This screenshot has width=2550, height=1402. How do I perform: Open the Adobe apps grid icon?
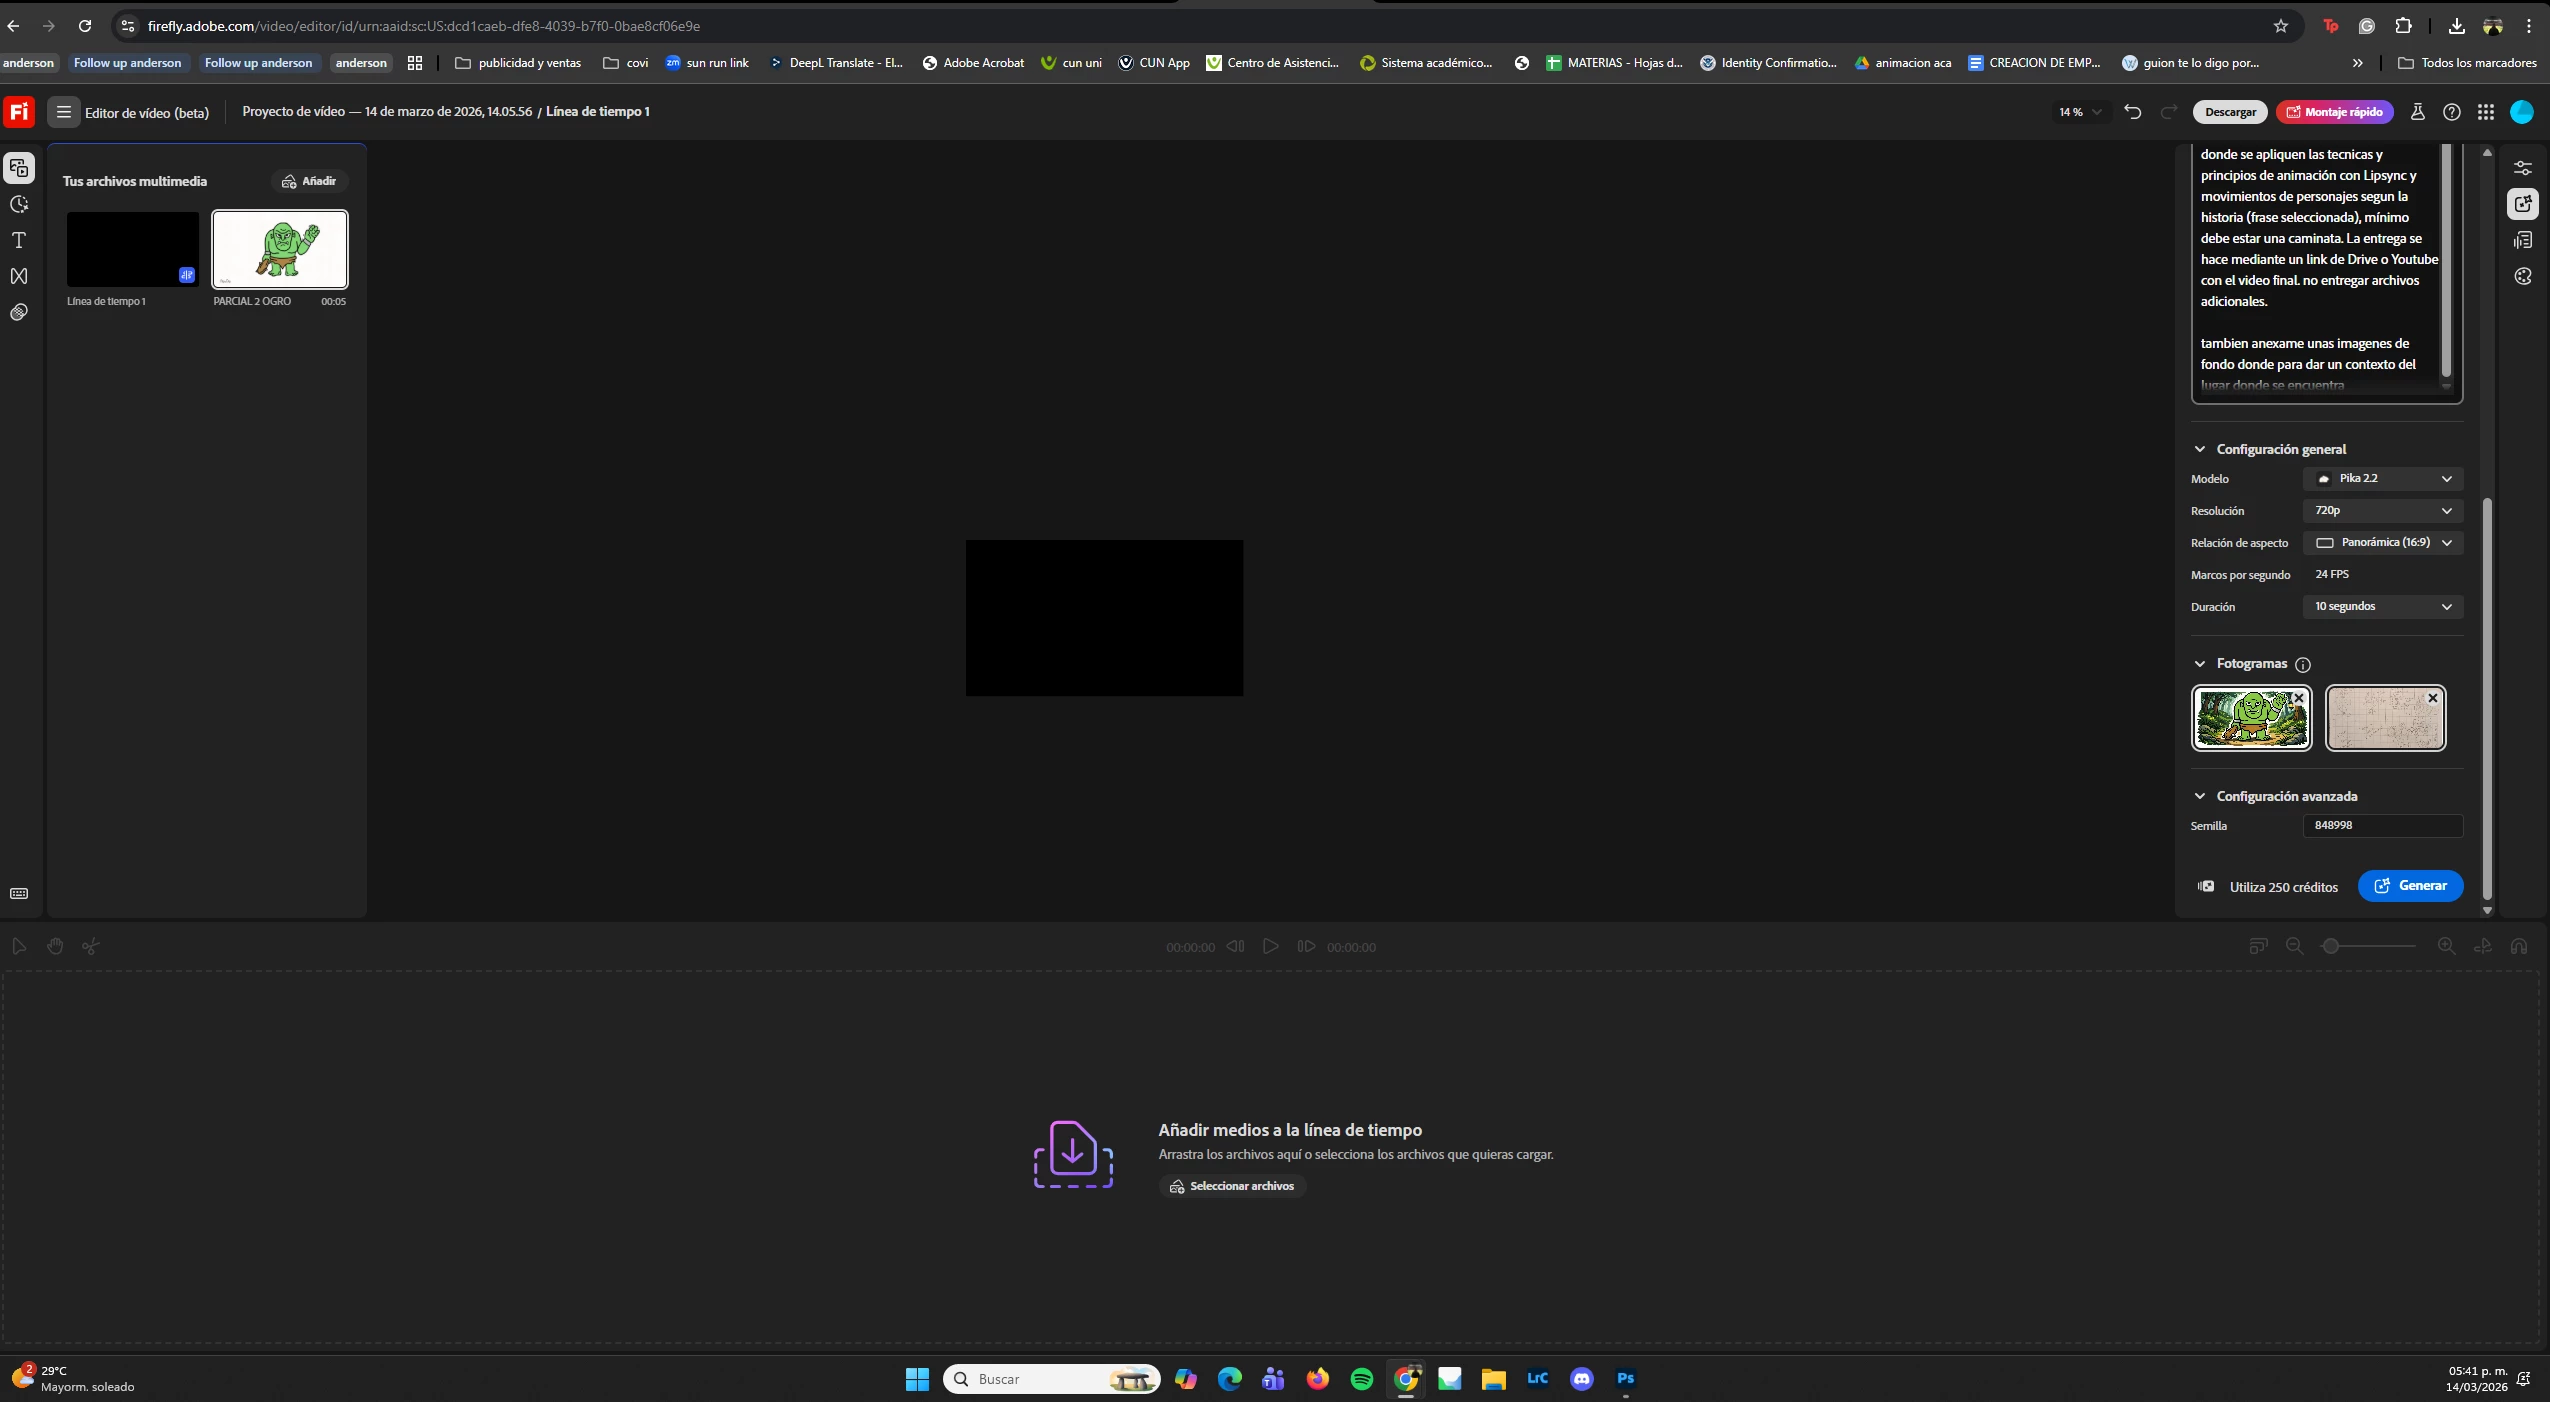point(2486,112)
